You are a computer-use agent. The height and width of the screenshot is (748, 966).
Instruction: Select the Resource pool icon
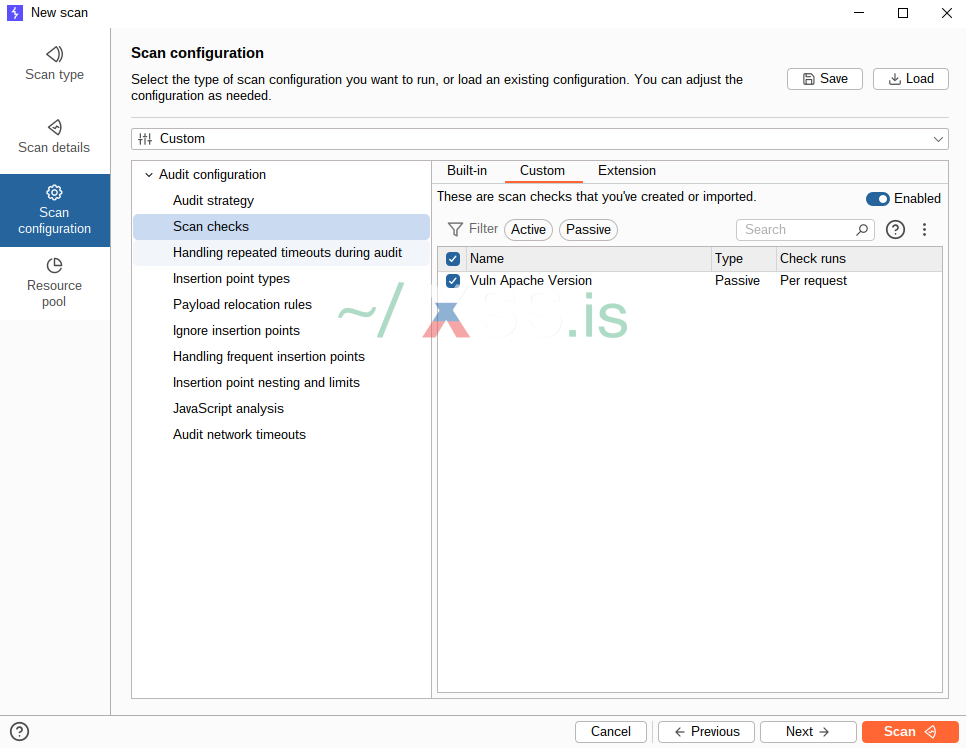55,265
